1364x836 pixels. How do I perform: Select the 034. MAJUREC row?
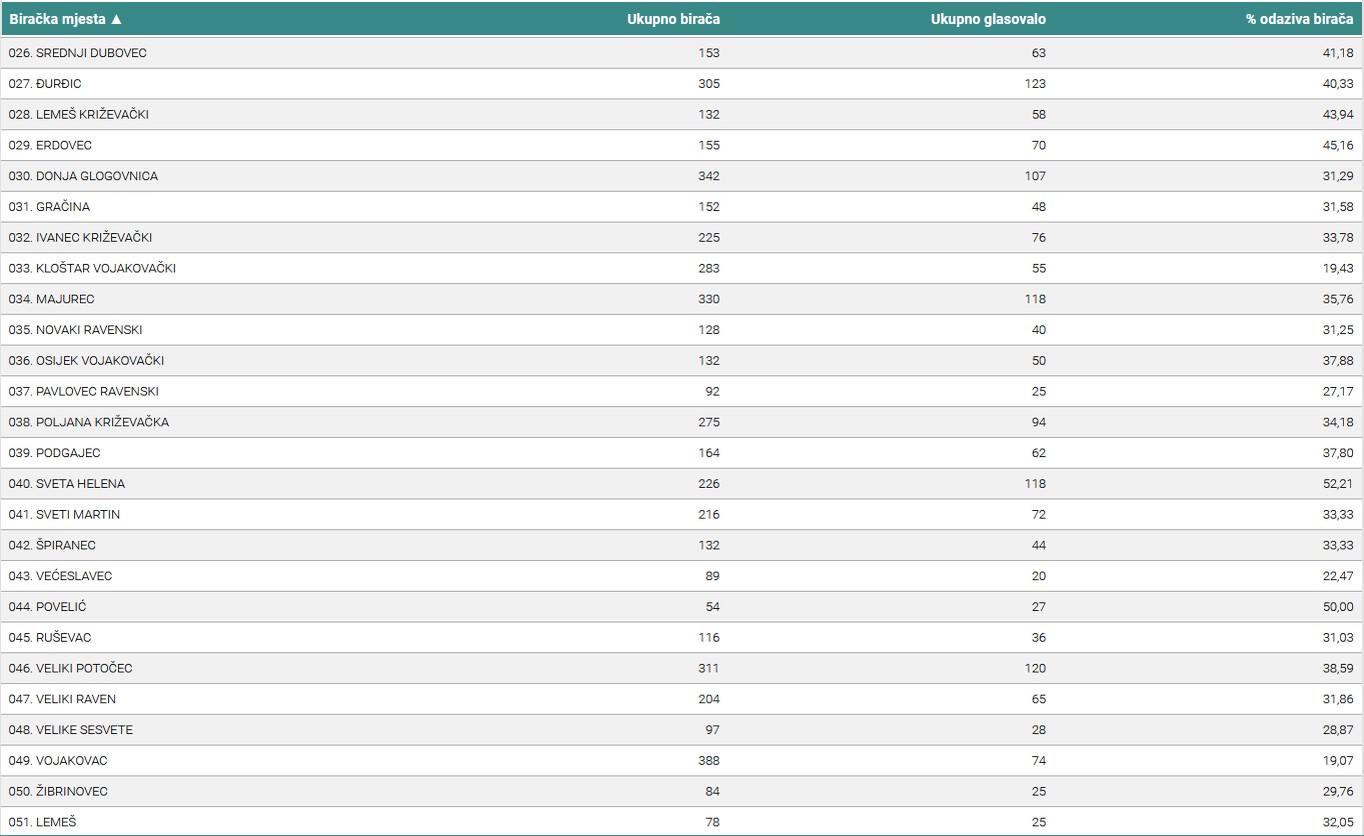tap(51, 299)
